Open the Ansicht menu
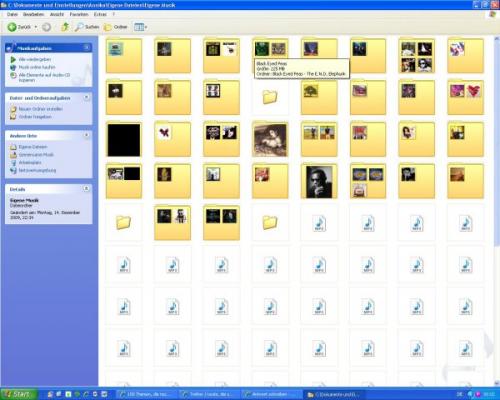Image resolution: width=500 pixels, height=400 pixels. (57, 14)
